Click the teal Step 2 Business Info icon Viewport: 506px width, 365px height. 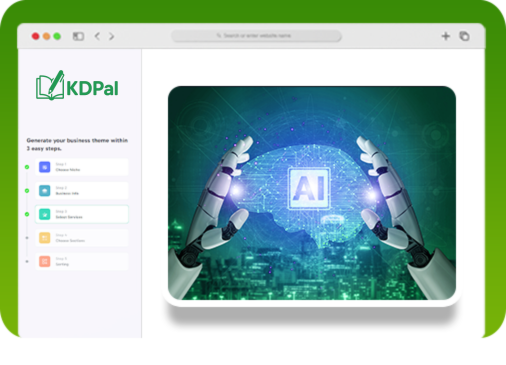tap(45, 191)
